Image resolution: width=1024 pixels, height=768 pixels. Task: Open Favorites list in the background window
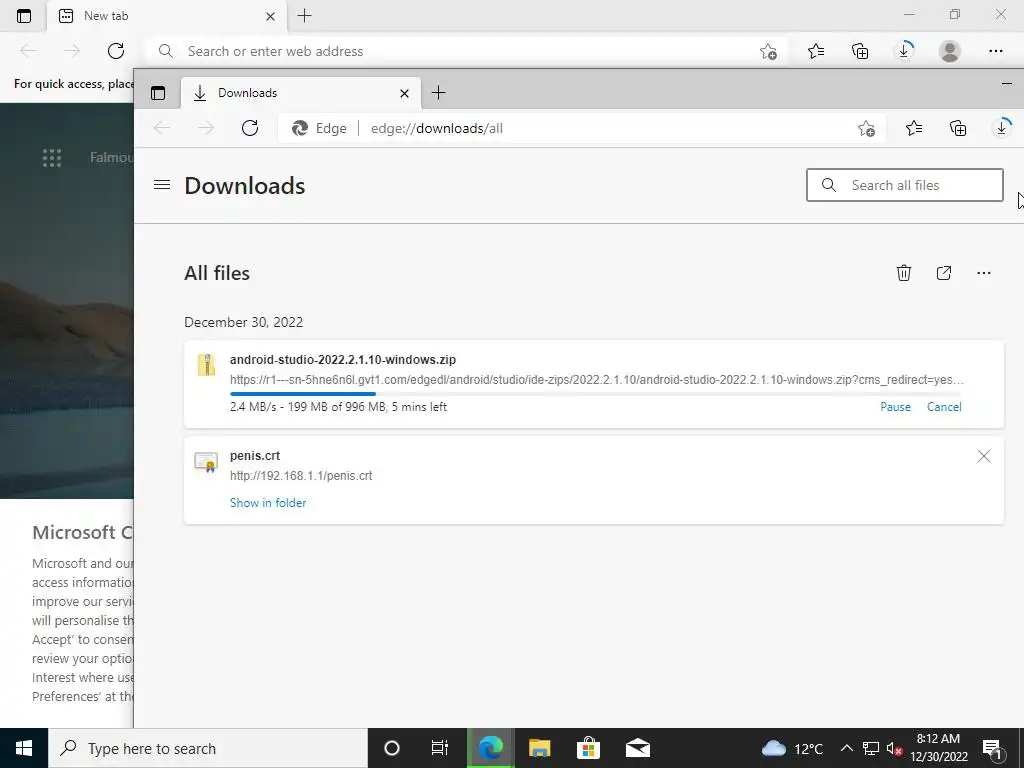pos(816,51)
